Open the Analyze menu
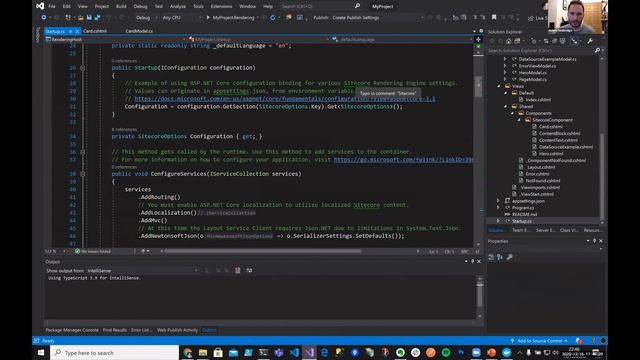 click(x=178, y=6)
